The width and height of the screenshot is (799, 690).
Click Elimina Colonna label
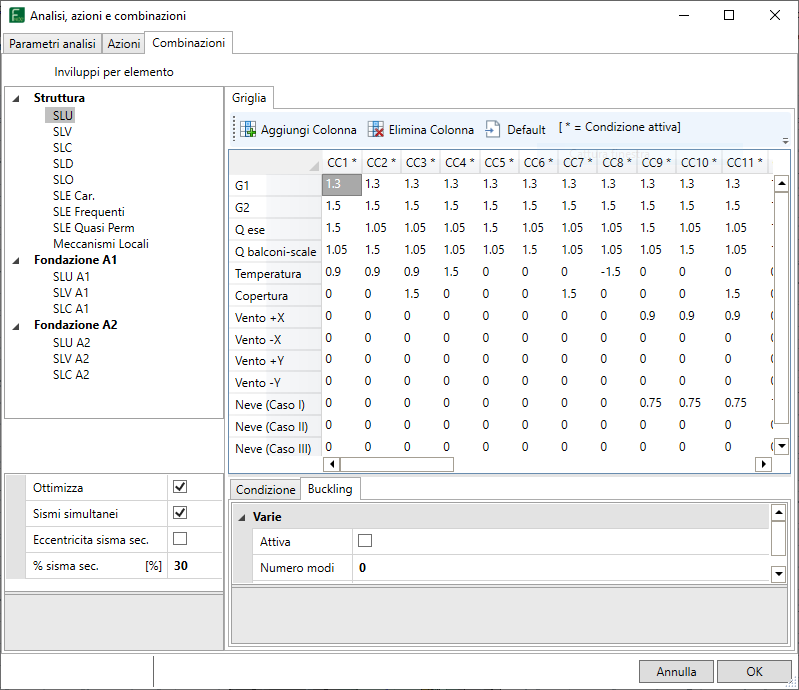click(x=431, y=130)
